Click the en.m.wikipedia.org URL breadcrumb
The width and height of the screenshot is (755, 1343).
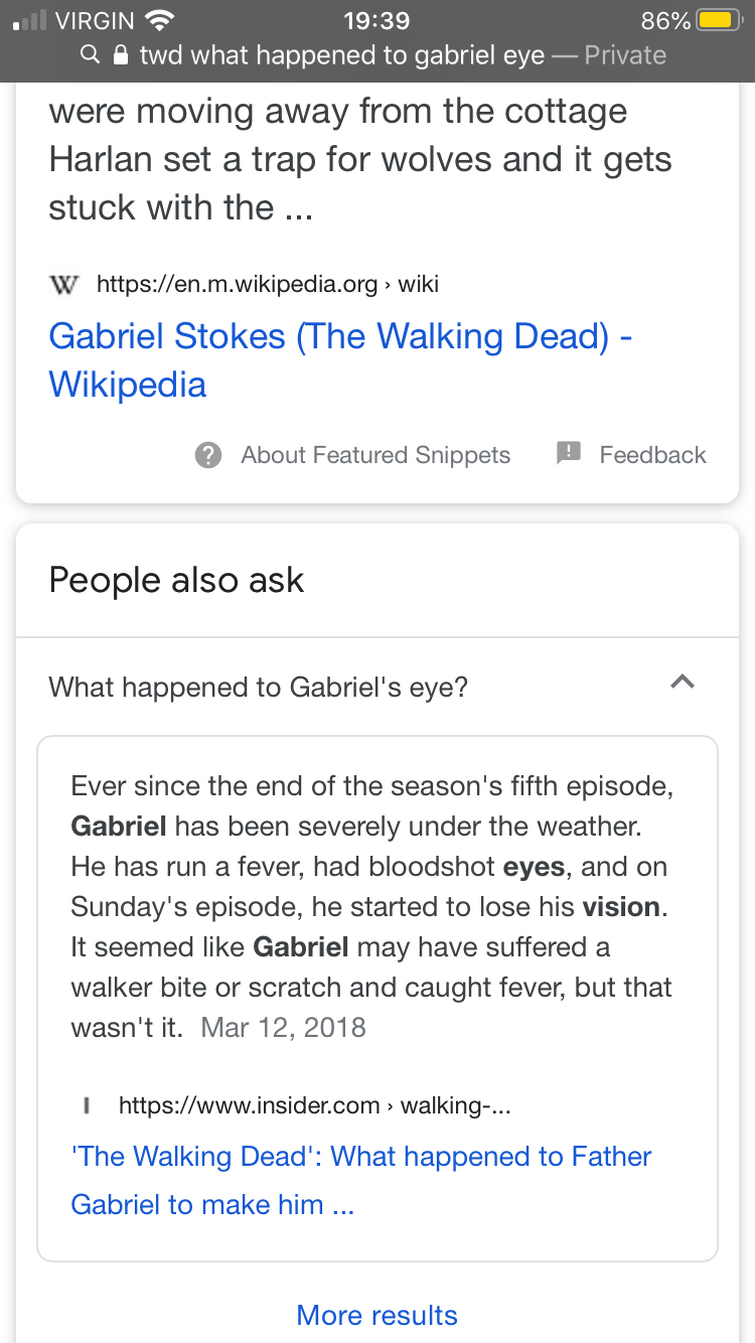pyautogui.click(x=268, y=284)
